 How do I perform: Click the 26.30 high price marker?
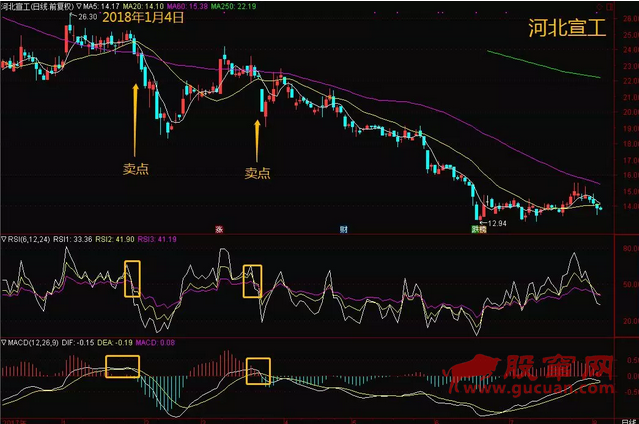(86, 17)
